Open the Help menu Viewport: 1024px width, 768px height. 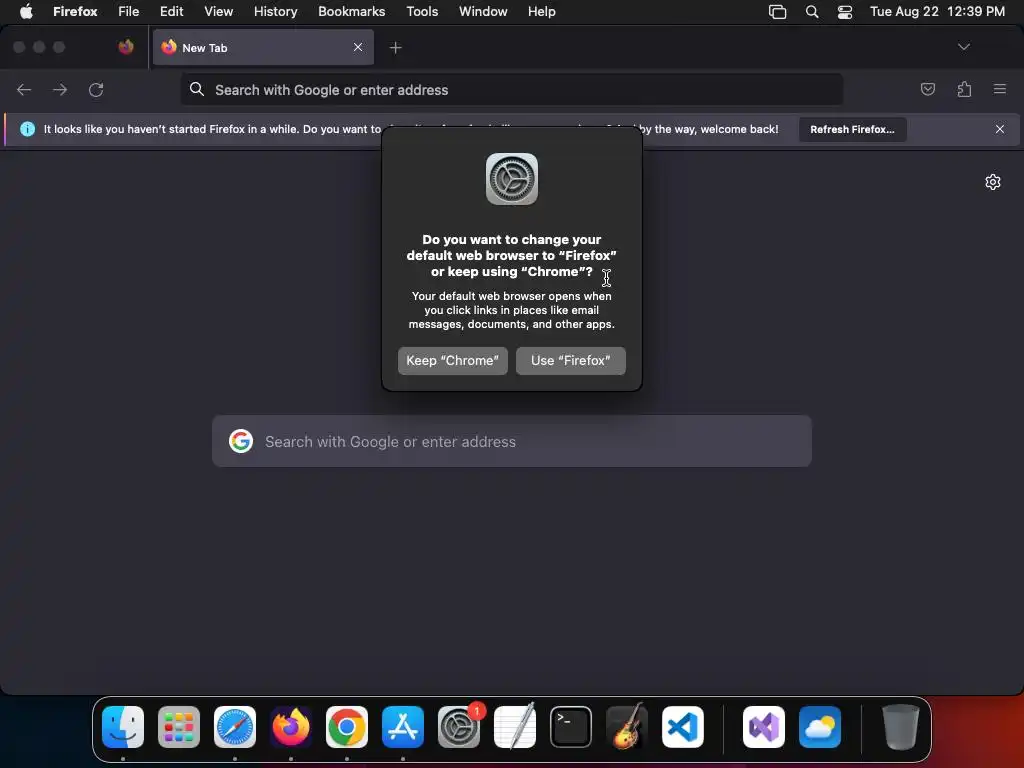(542, 11)
